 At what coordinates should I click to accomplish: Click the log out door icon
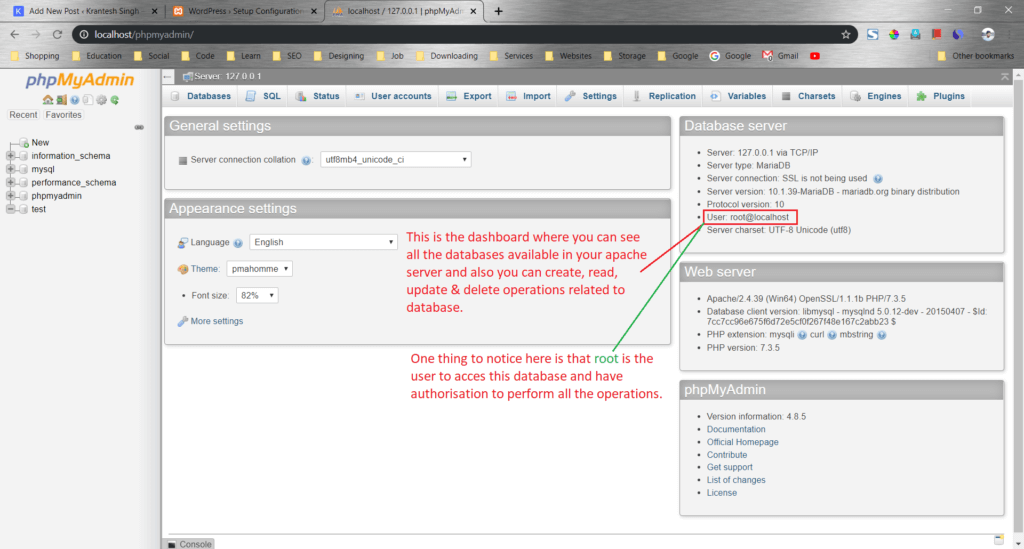coord(61,100)
